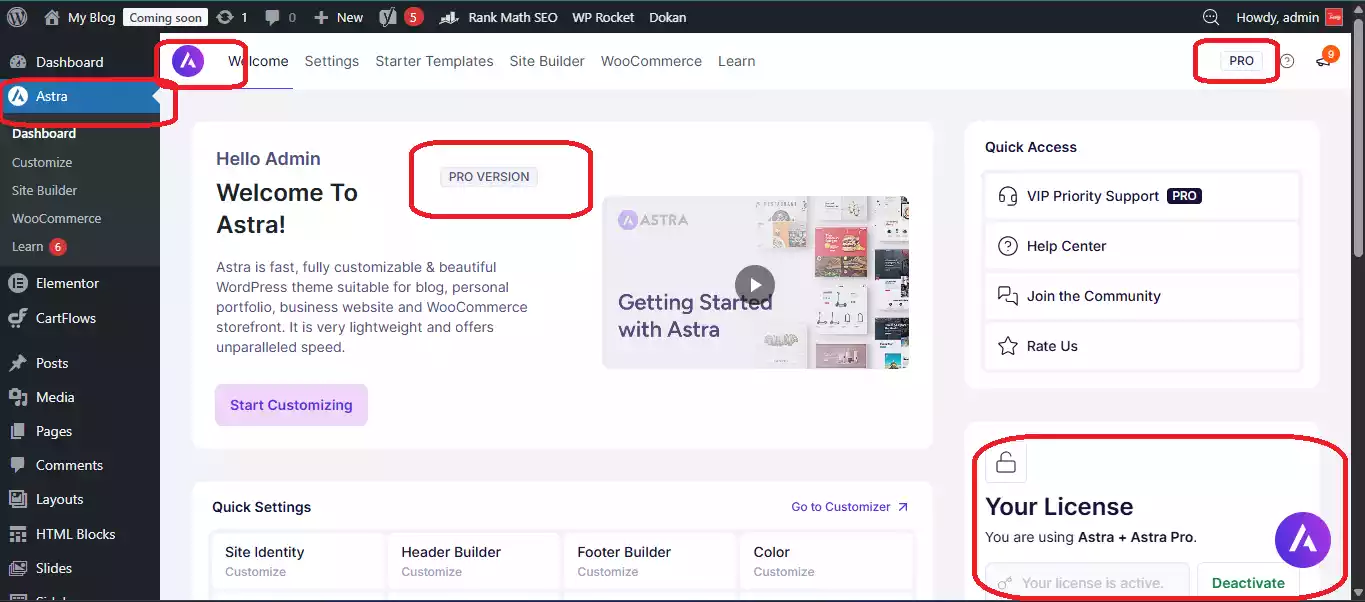Open Help Center quick access link
Screen dimensions: 1365x602
tap(1142, 246)
